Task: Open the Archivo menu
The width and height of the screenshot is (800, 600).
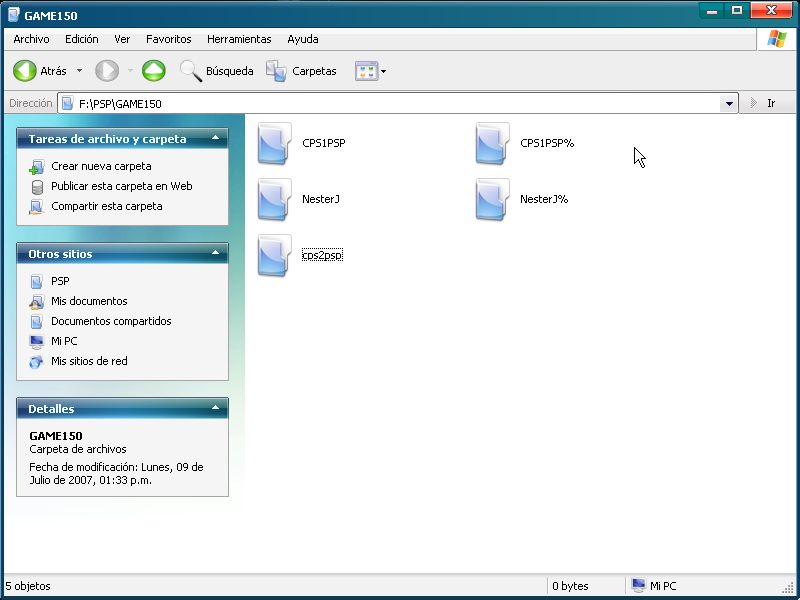Action: (x=31, y=39)
